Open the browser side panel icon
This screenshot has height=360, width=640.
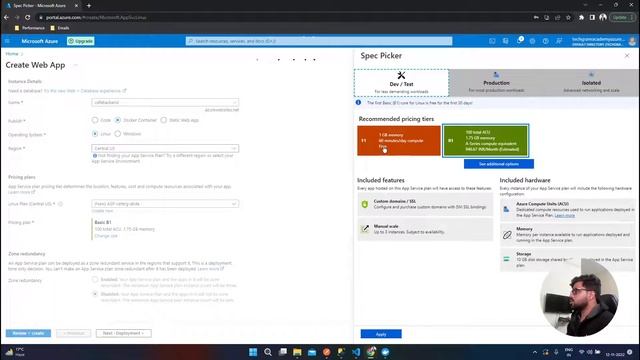tap(592, 18)
